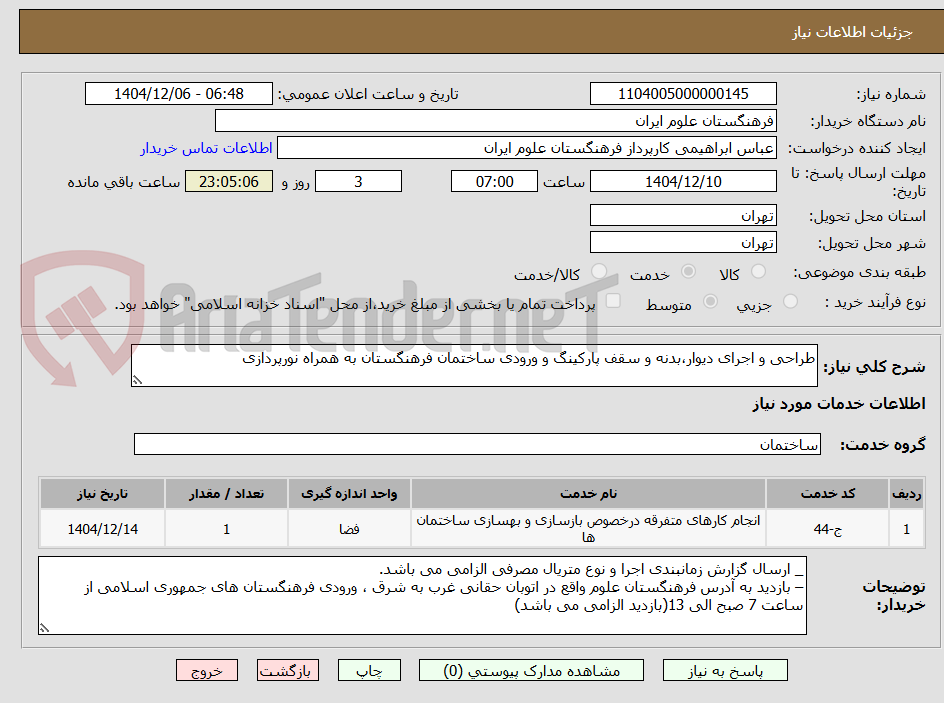Click مشاهده مدارک پیوستی (0) button
This screenshot has height=703, width=944.
(531, 670)
